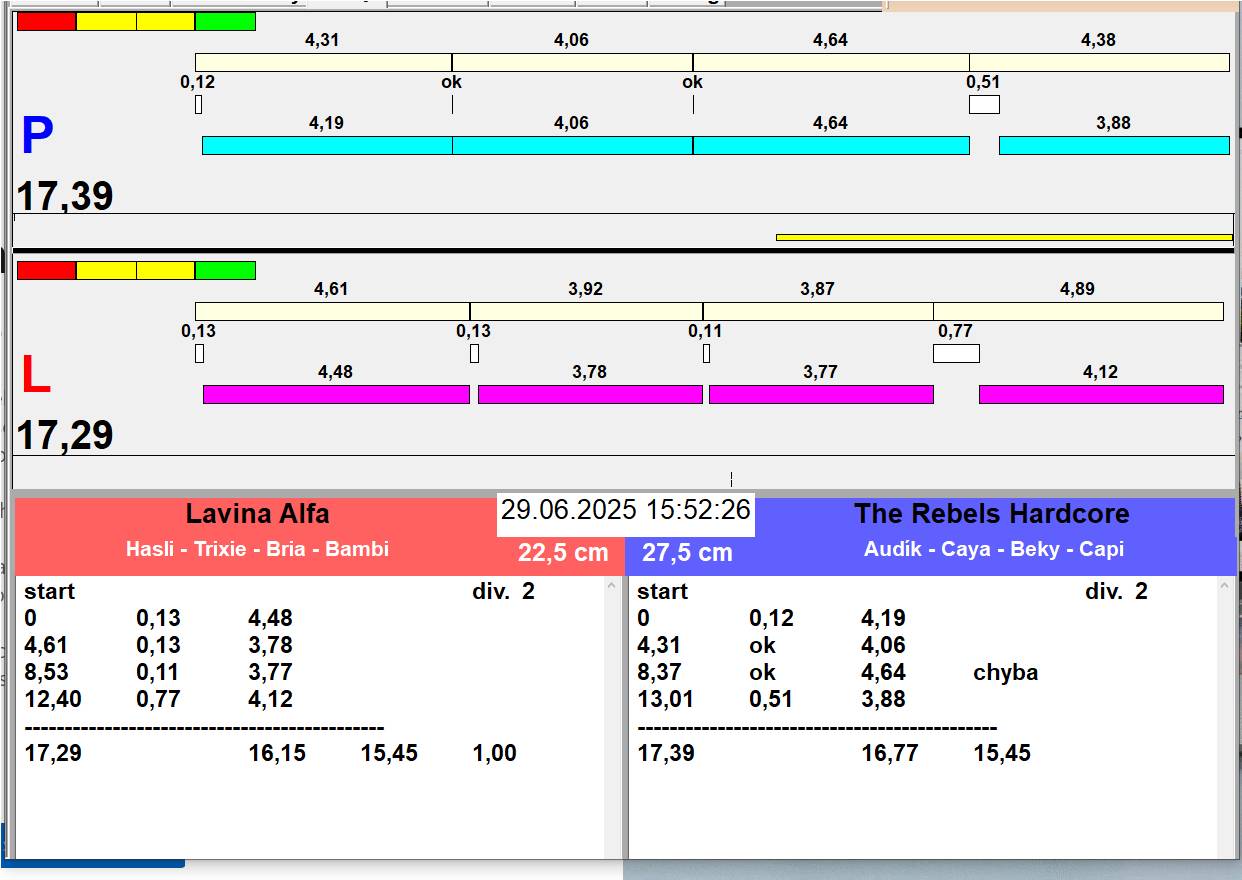Click the 22,5 cm jump height label
This screenshot has width=1242, height=880.
coord(563,553)
